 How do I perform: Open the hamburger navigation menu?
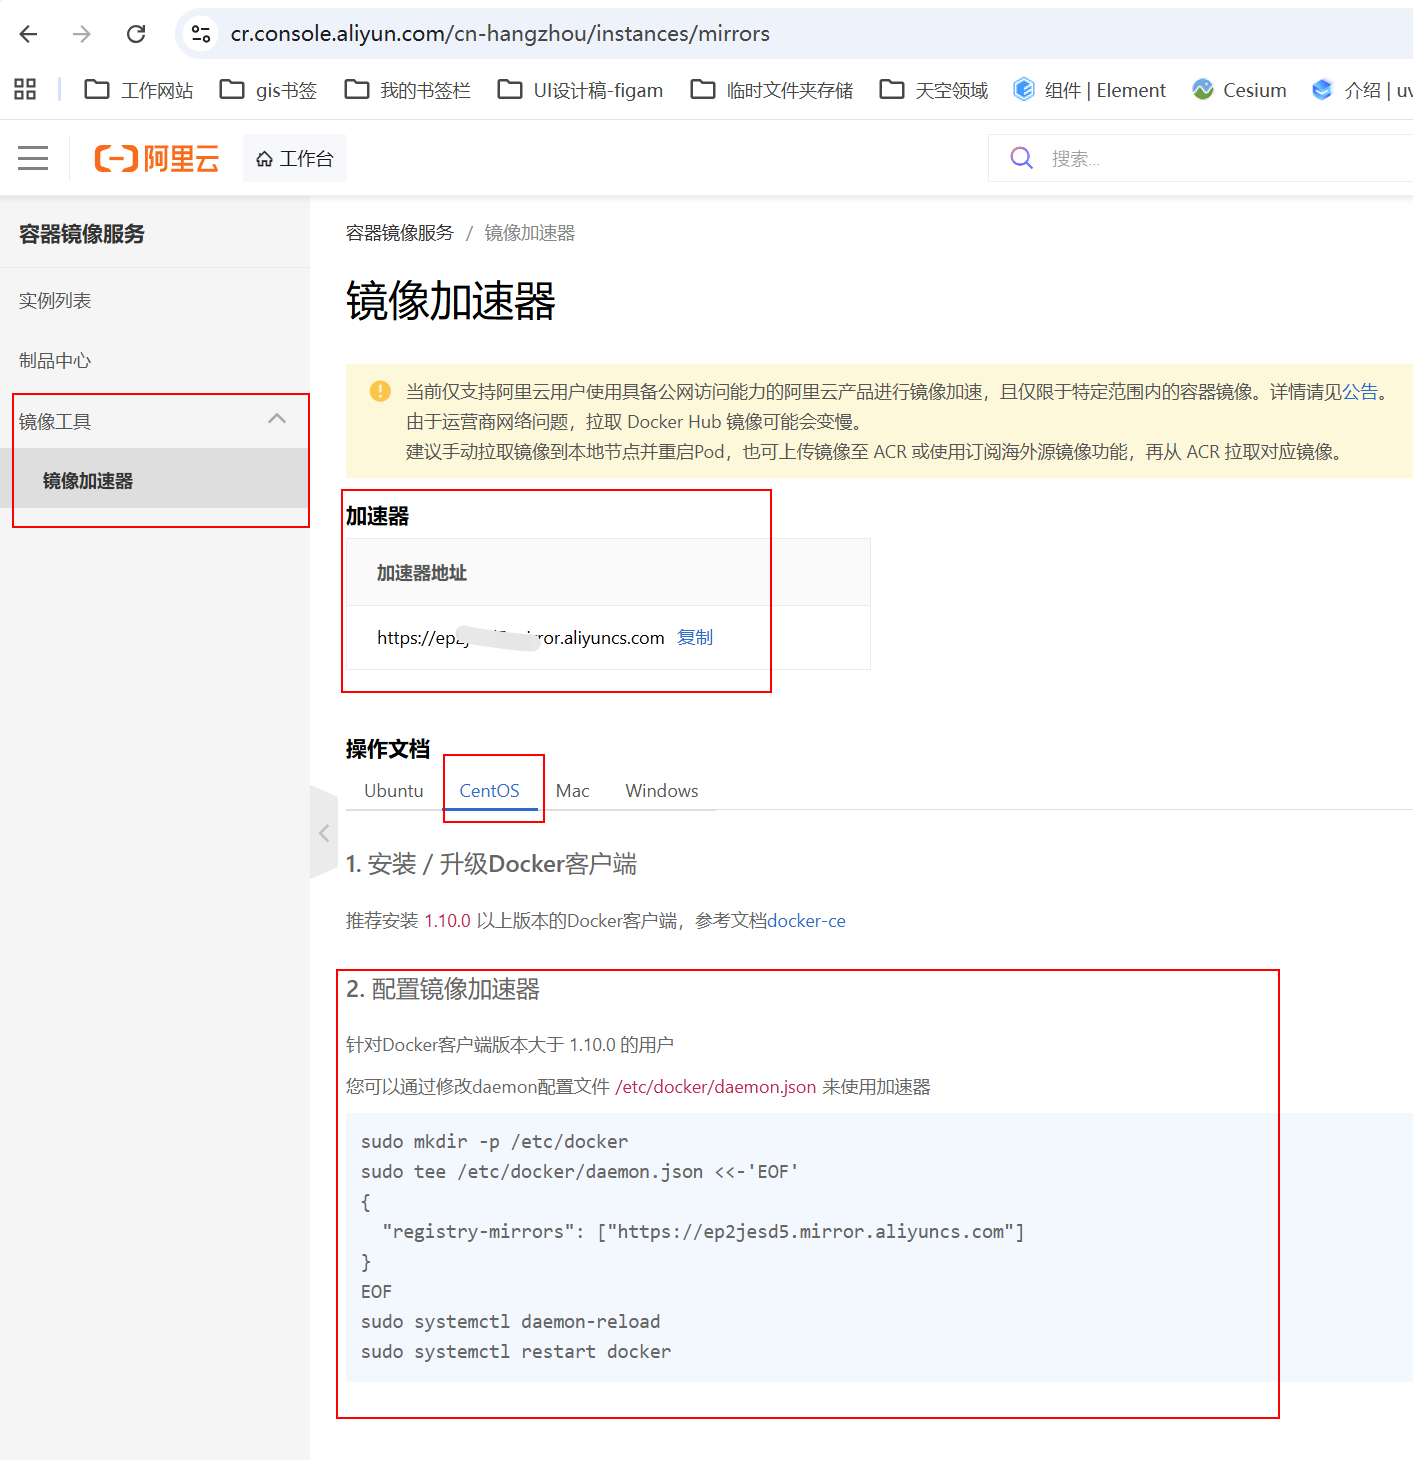(33, 158)
